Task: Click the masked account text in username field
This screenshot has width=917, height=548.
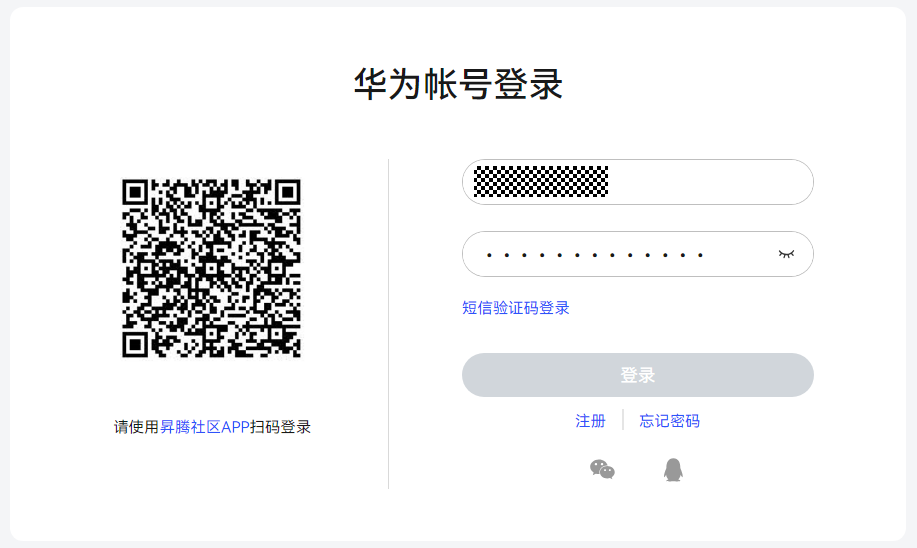Action: coord(541,181)
